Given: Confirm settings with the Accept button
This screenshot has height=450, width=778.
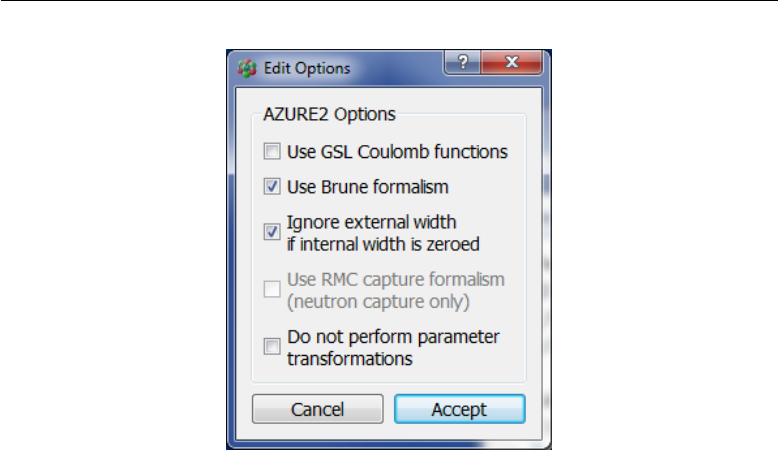Looking at the screenshot, I should coord(459,409).
